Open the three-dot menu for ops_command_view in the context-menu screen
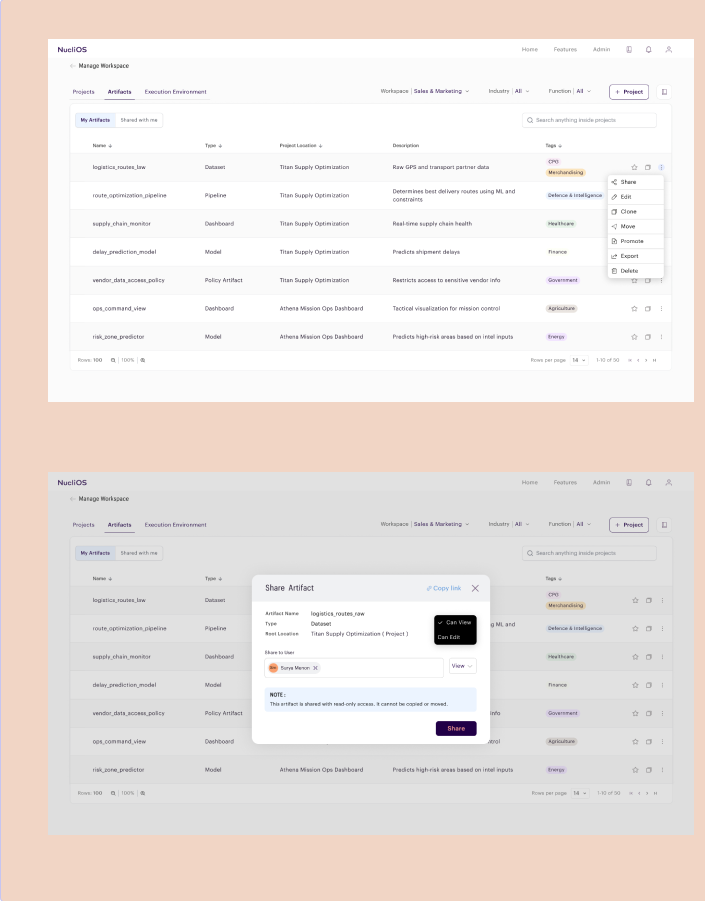 (661, 309)
